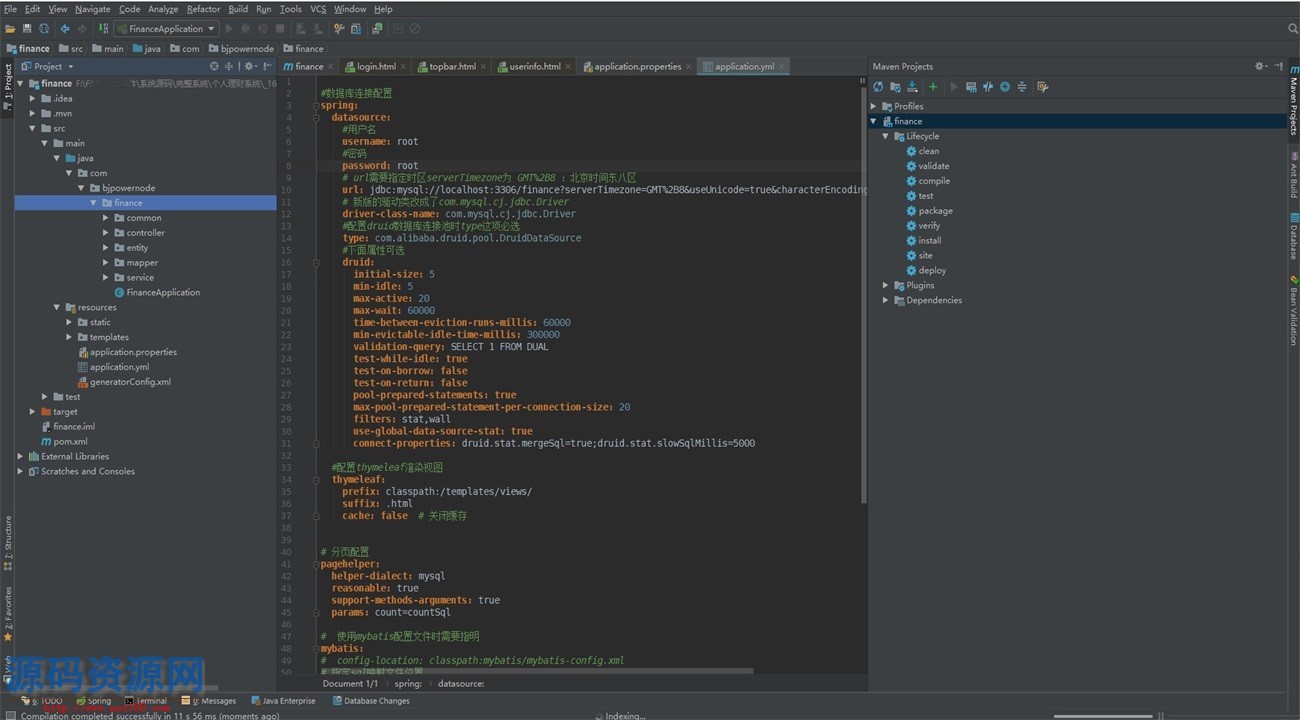Open the Bean Validation side tab
Image resolution: width=1300 pixels, height=720 pixels.
(x=1292, y=312)
